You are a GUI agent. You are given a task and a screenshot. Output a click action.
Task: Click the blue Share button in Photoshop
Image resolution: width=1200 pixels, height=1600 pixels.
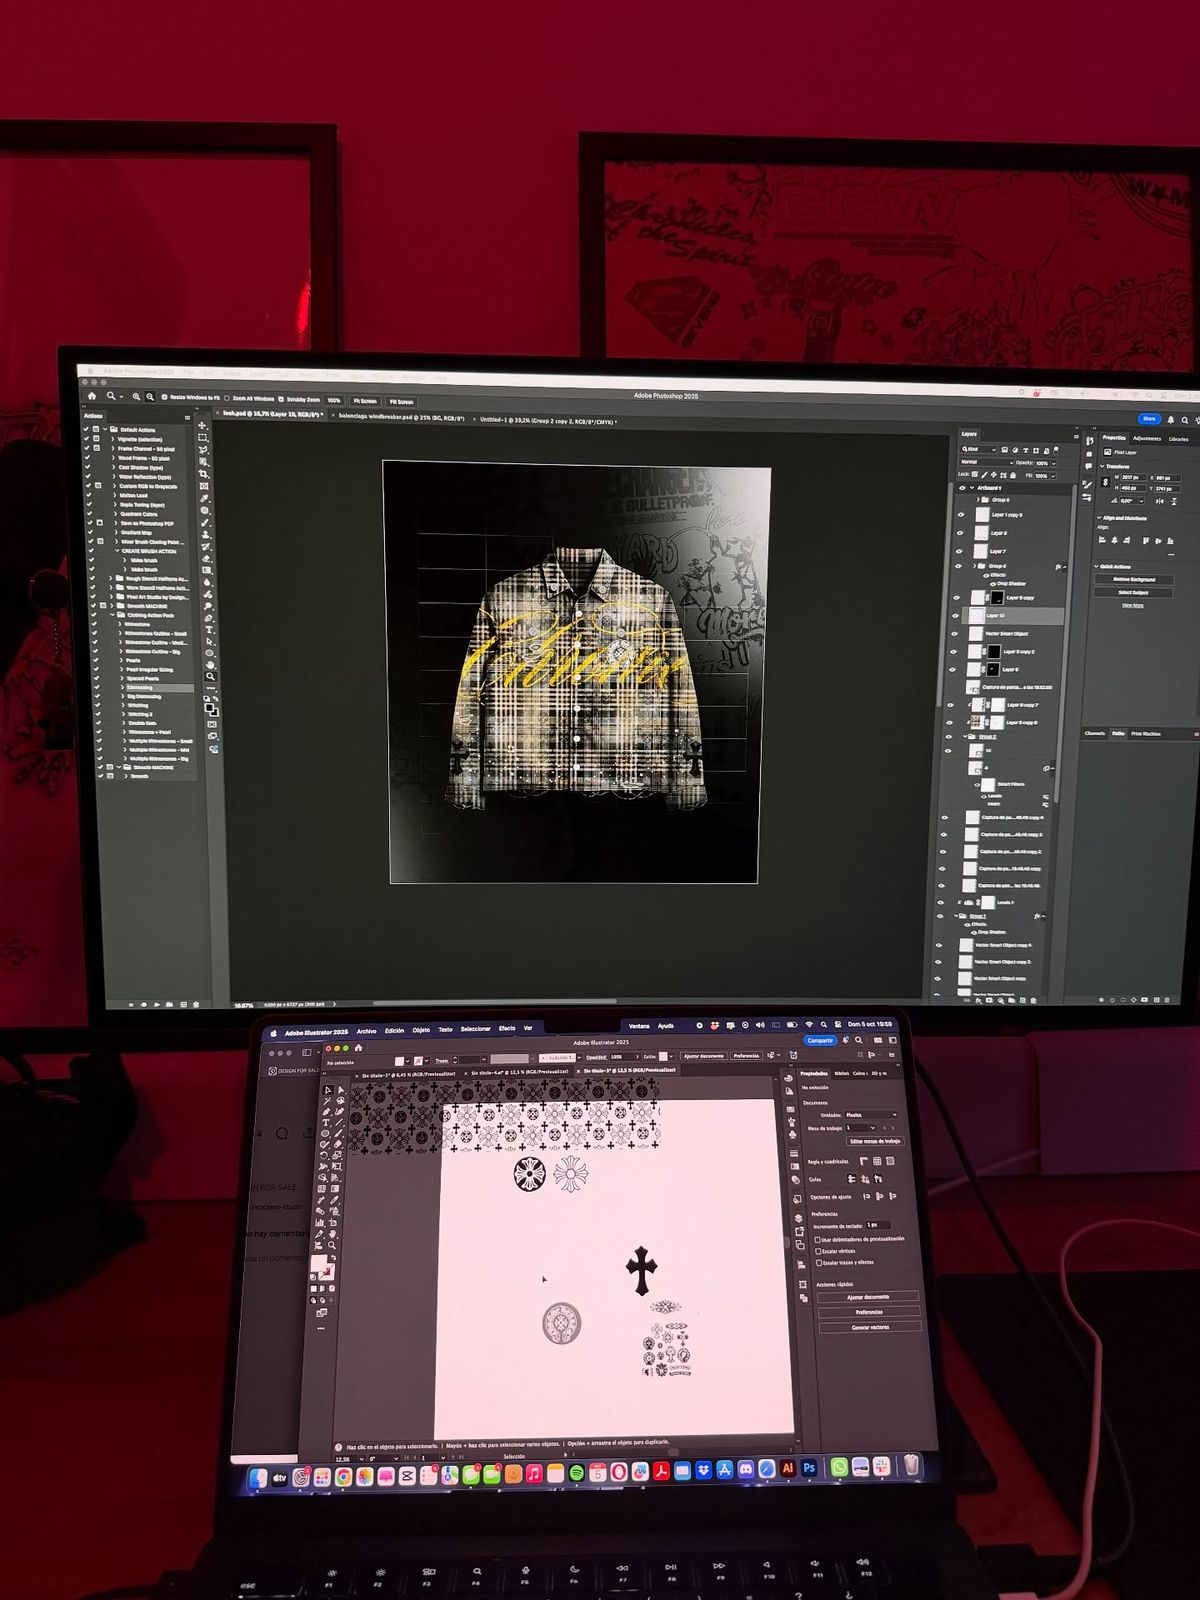(1149, 419)
